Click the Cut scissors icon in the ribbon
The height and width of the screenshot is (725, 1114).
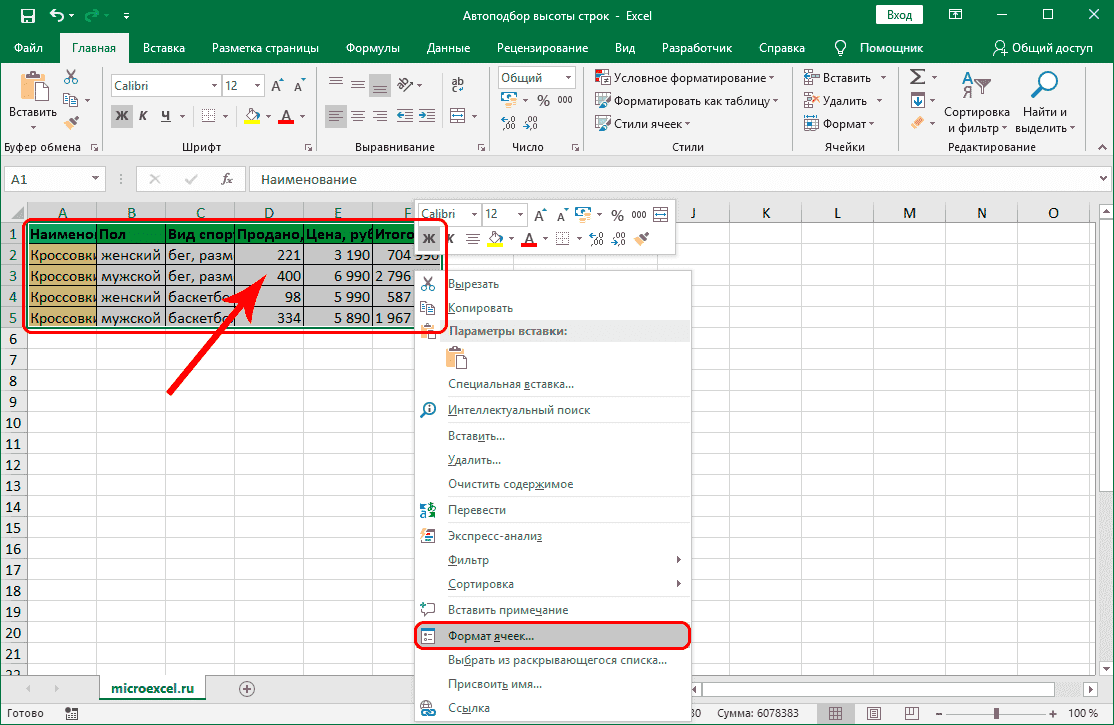coord(71,77)
